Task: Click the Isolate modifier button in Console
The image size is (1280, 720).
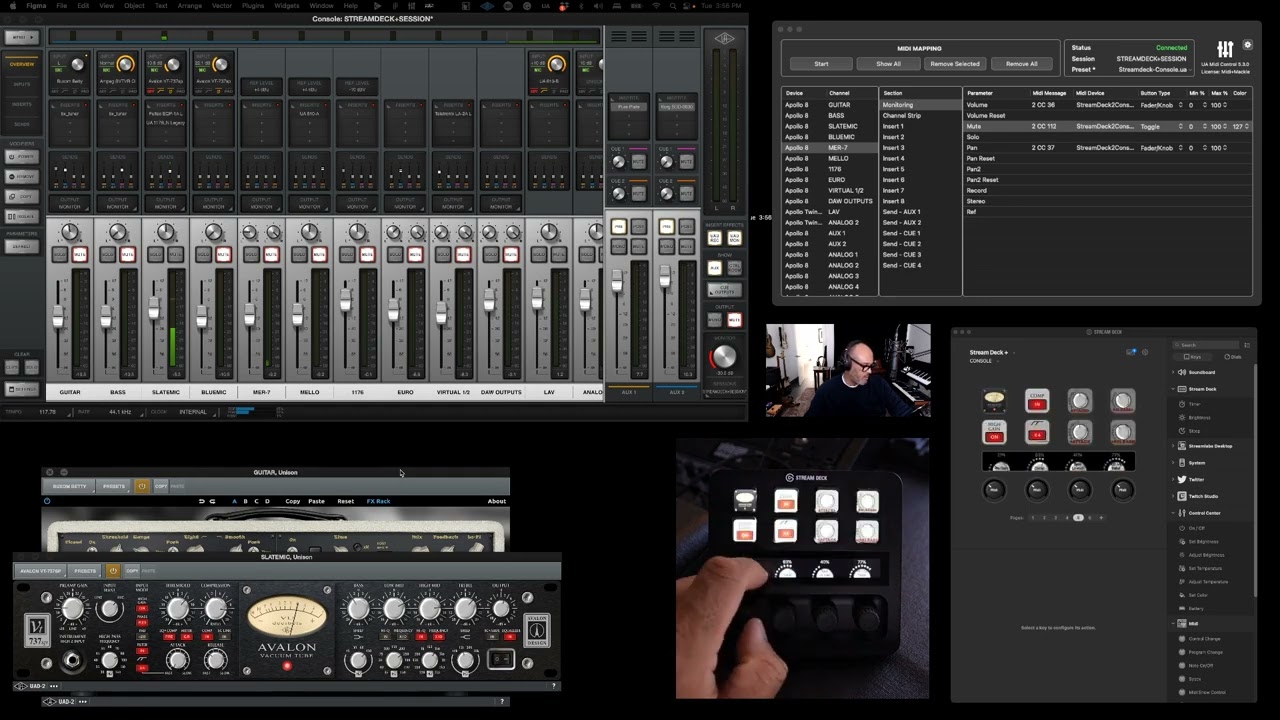Action: [24, 216]
